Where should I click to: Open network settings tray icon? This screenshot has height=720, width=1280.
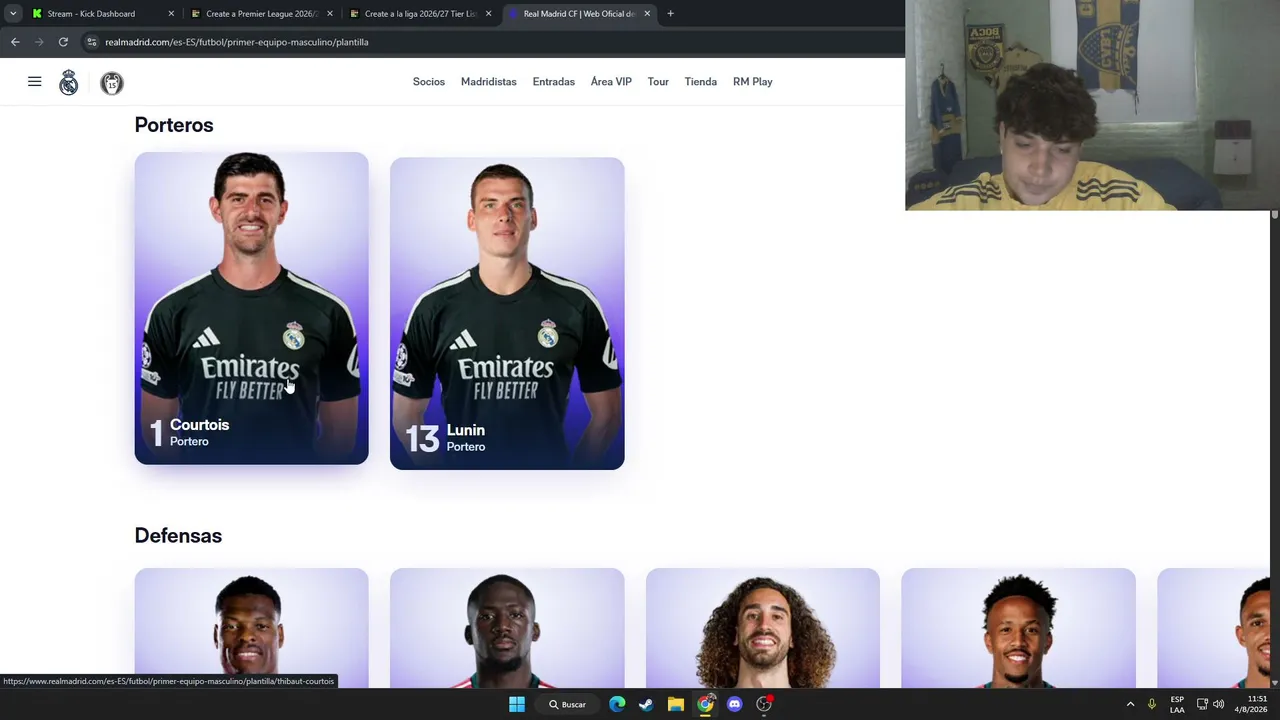pos(1202,704)
